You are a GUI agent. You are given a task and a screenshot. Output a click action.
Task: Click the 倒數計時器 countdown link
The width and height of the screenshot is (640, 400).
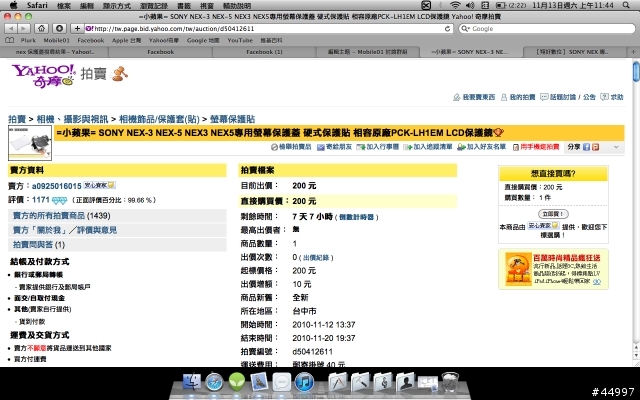pyautogui.click(x=356, y=217)
